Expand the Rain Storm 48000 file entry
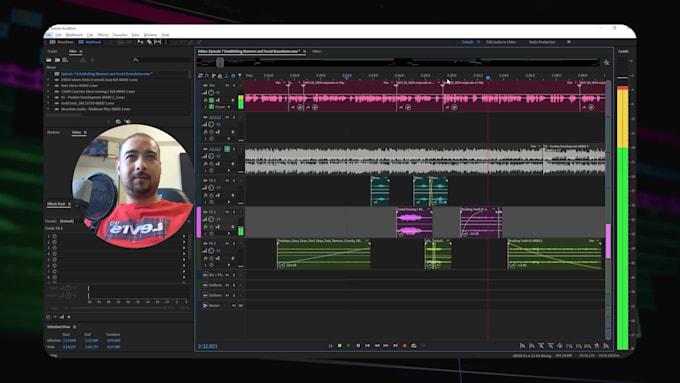Viewport: 680px width, 383px height. 49,85
